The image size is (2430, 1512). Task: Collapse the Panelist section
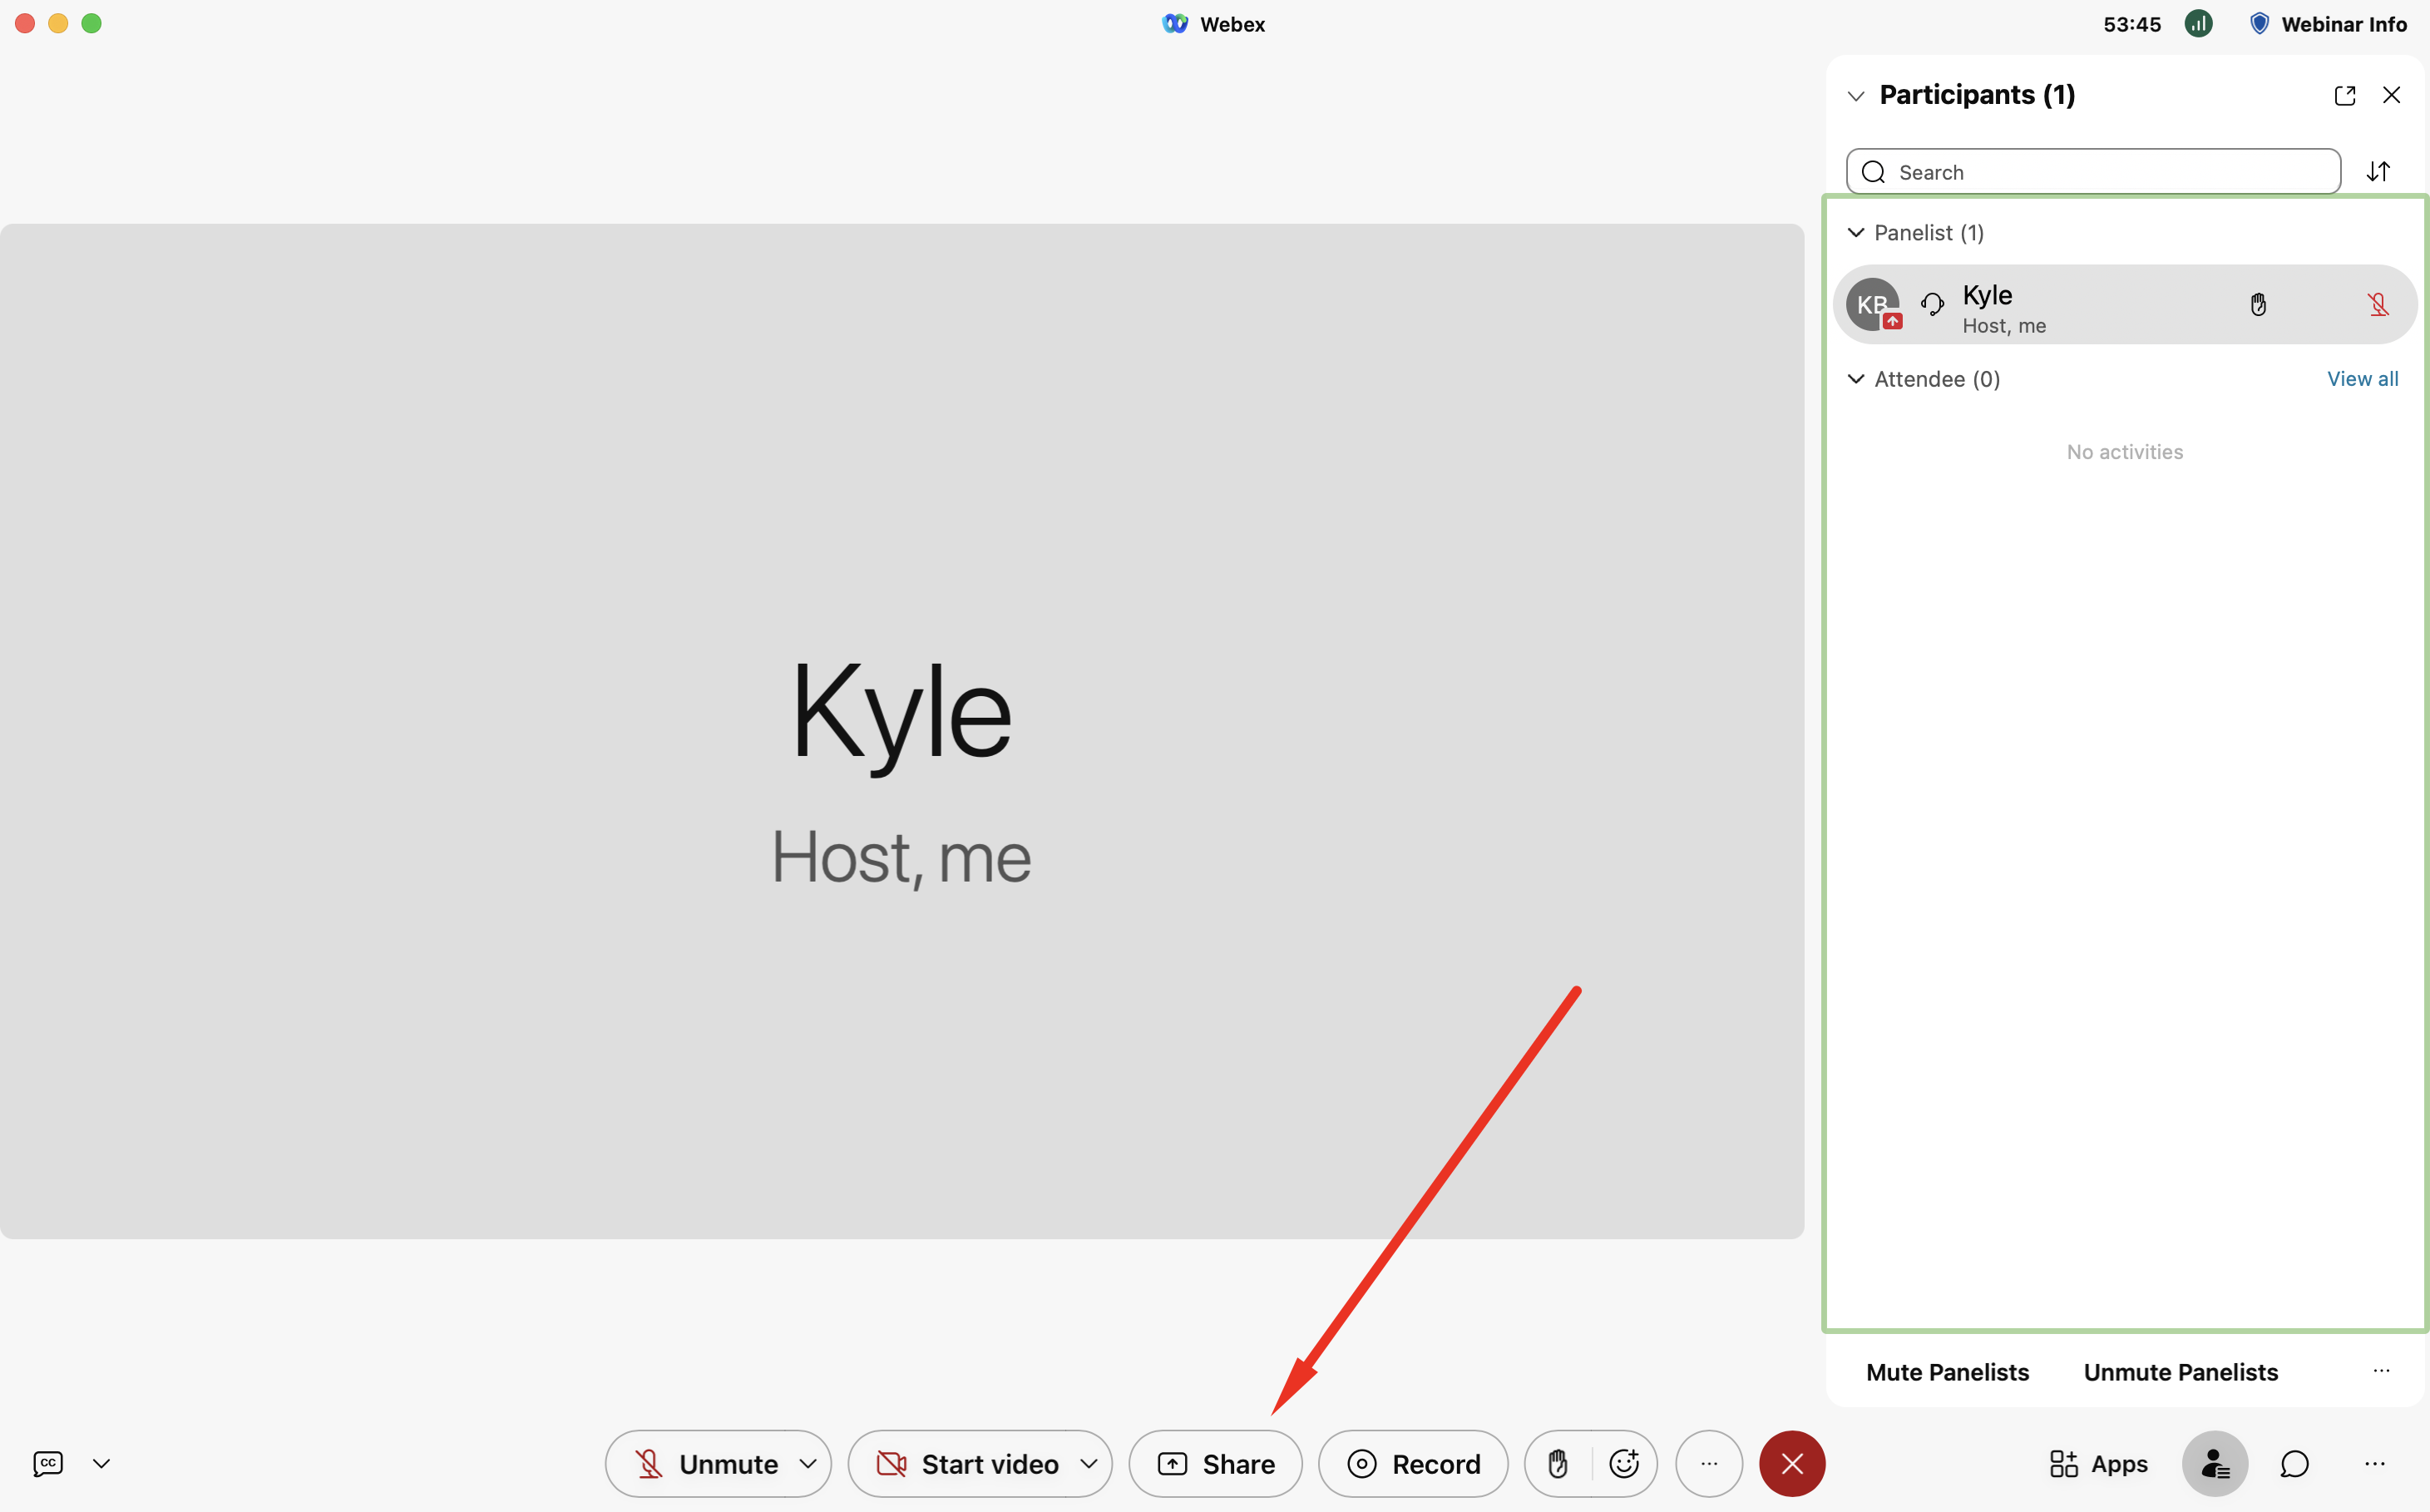[x=1856, y=233]
